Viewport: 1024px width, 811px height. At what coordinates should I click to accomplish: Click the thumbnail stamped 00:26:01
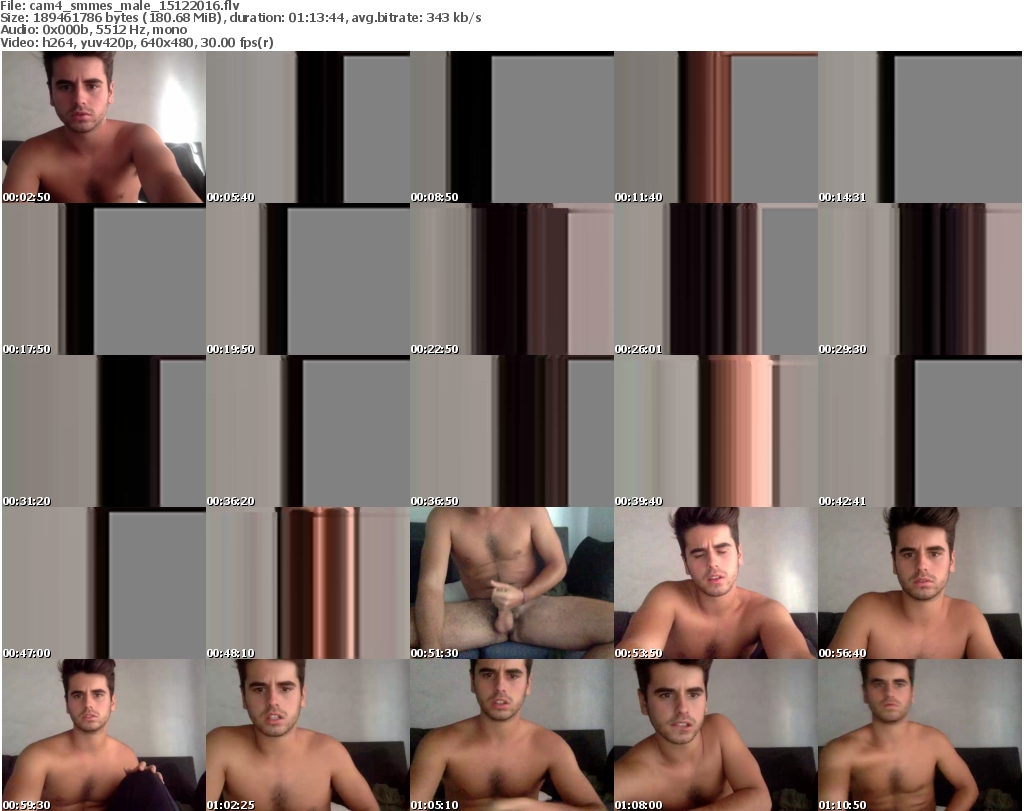click(715, 280)
